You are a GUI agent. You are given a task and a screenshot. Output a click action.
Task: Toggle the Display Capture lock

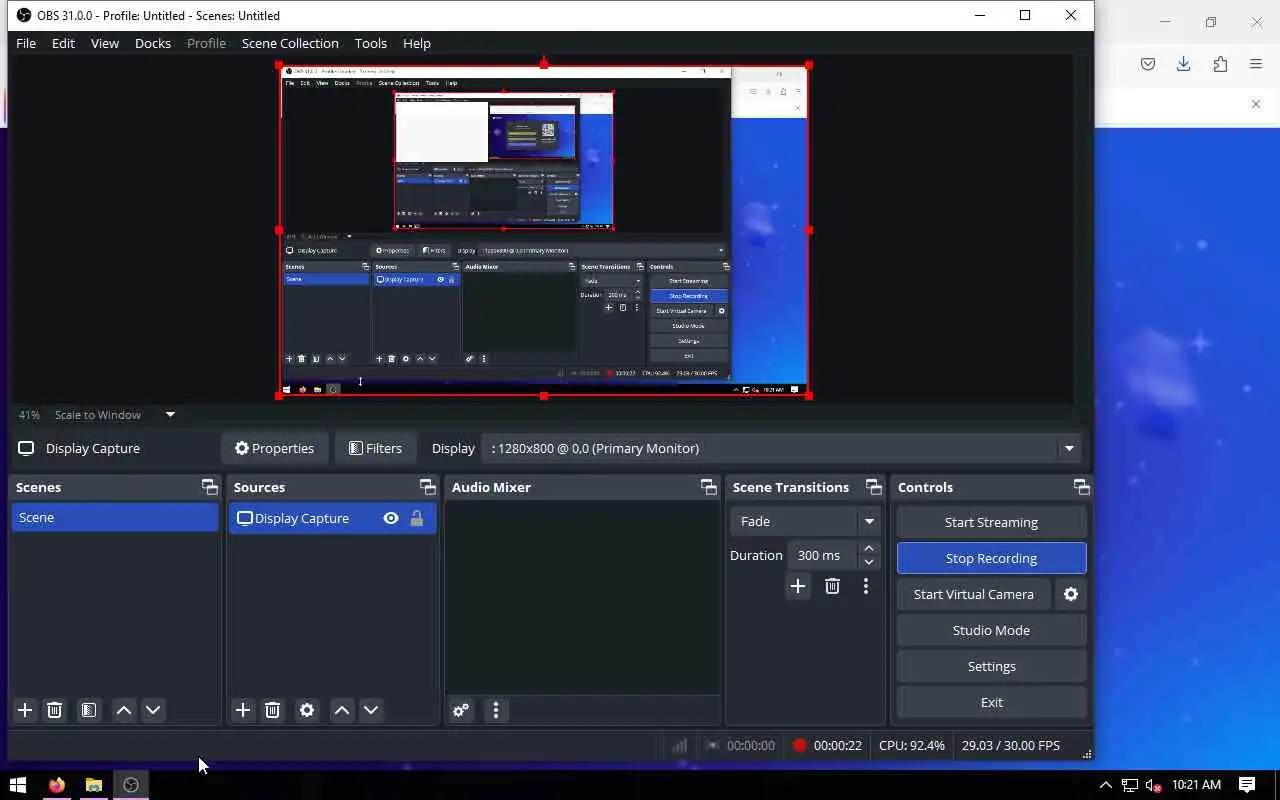pyautogui.click(x=417, y=518)
